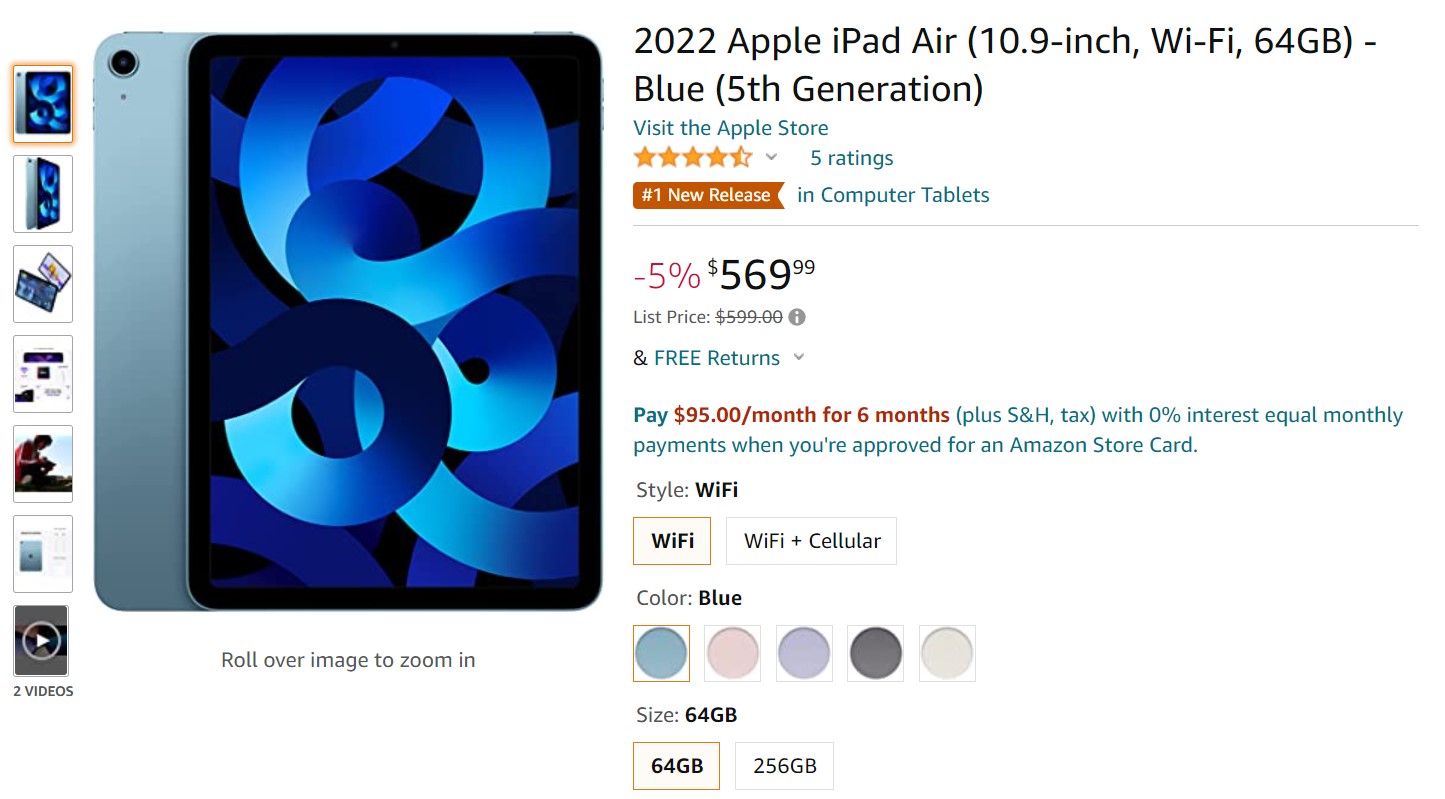The width and height of the screenshot is (1445, 799).
Task: Open the 5 ratings link
Action: click(851, 158)
